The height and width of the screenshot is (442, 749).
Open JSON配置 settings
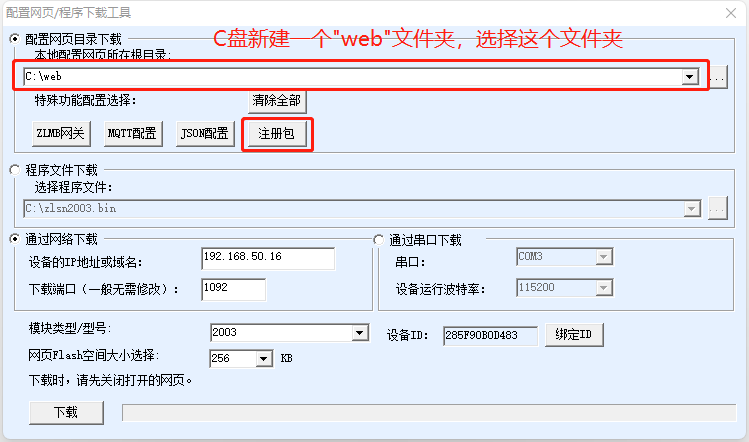(204, 133)
